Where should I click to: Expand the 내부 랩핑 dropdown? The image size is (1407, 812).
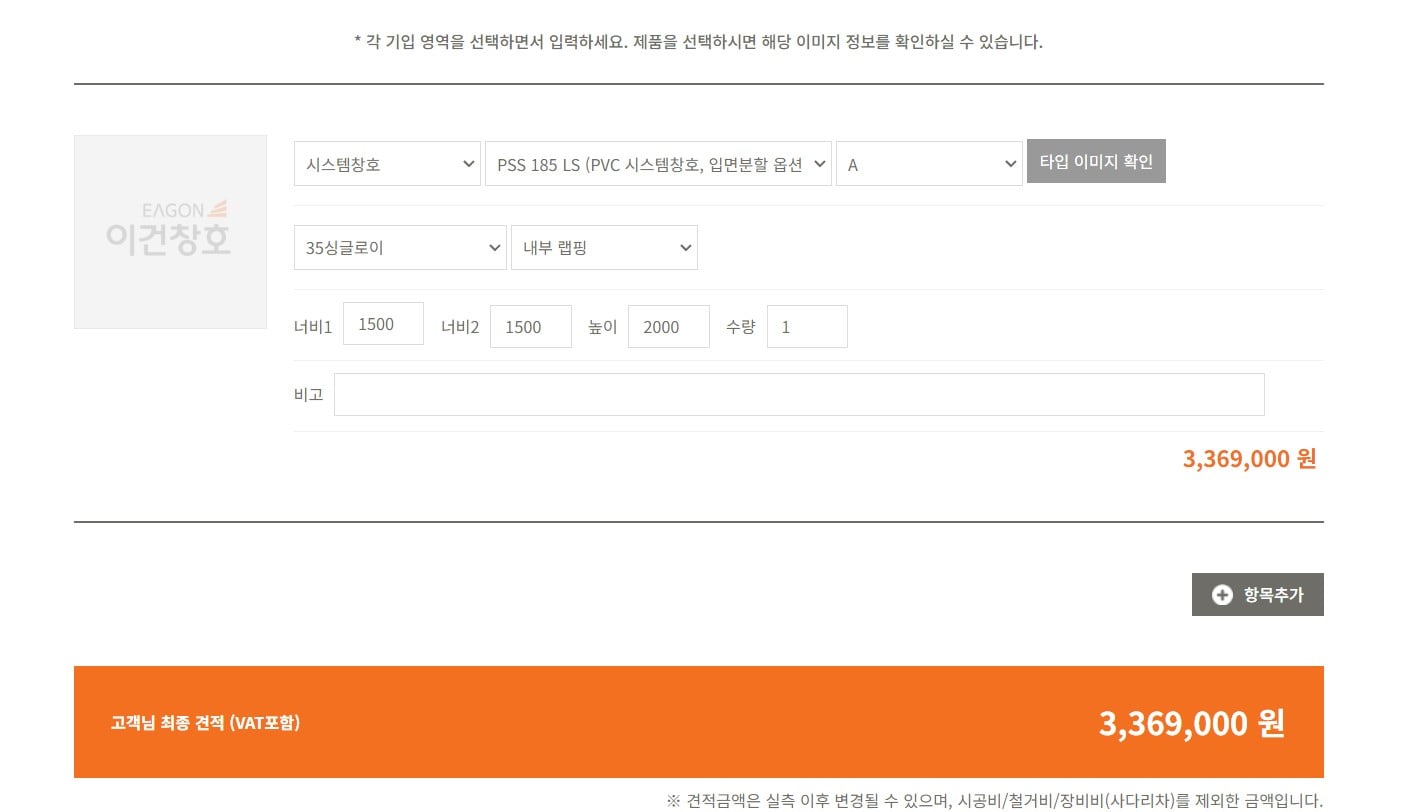click(604, 247)
